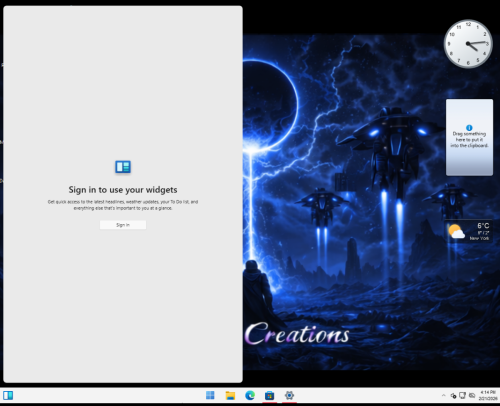Click the clipboard drop gadget panel
The height and width of the screenshot is (406, 500).
469,137
